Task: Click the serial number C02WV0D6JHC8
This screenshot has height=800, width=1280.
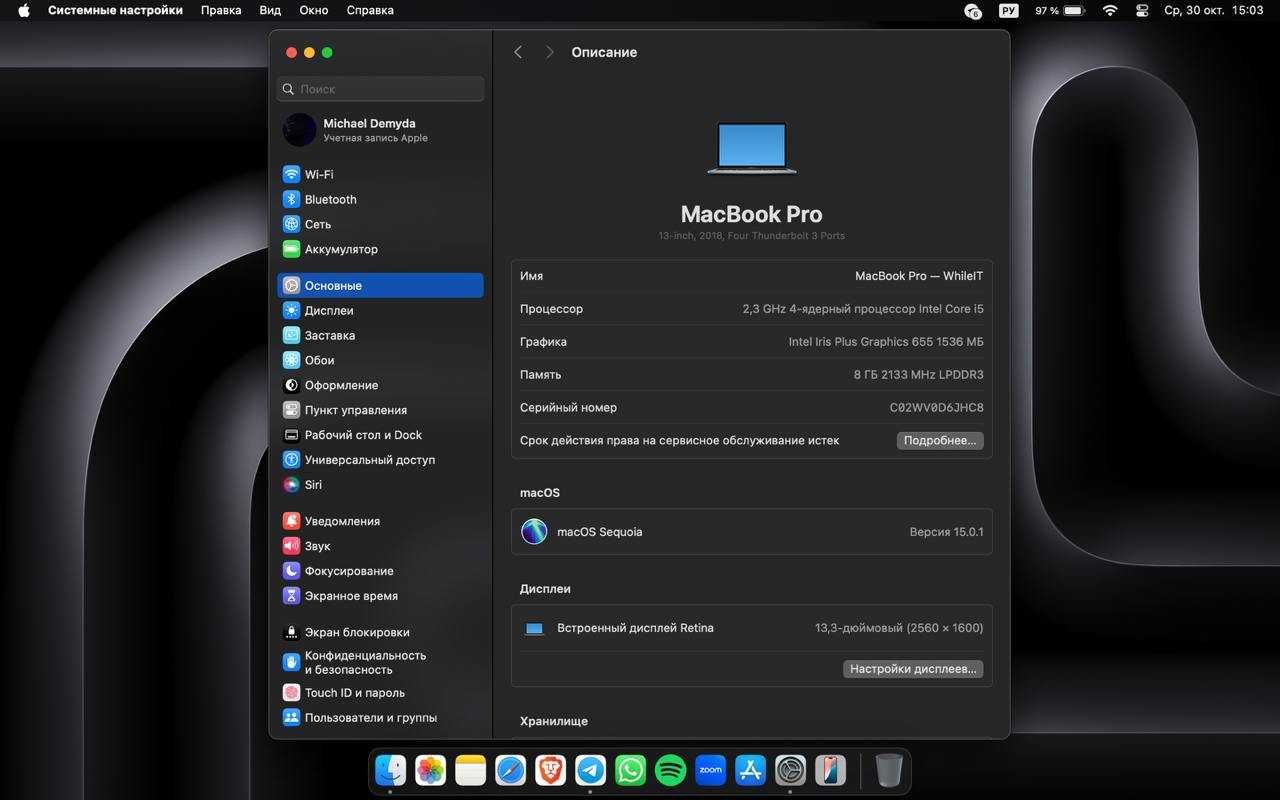Action: click(937, 408)
